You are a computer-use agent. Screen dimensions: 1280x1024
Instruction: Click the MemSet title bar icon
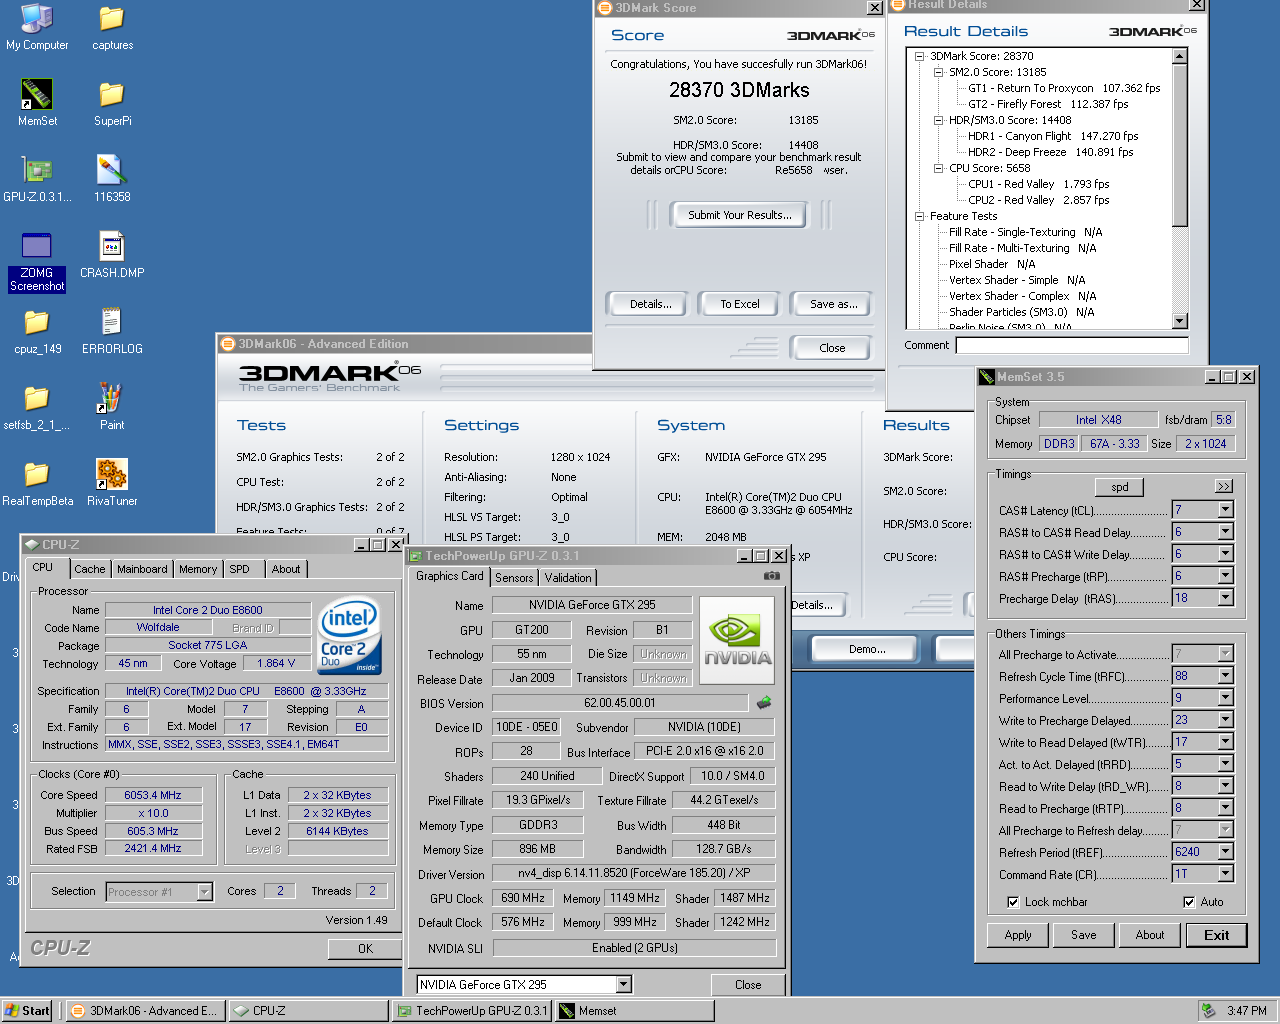click(x=987, y=377)
